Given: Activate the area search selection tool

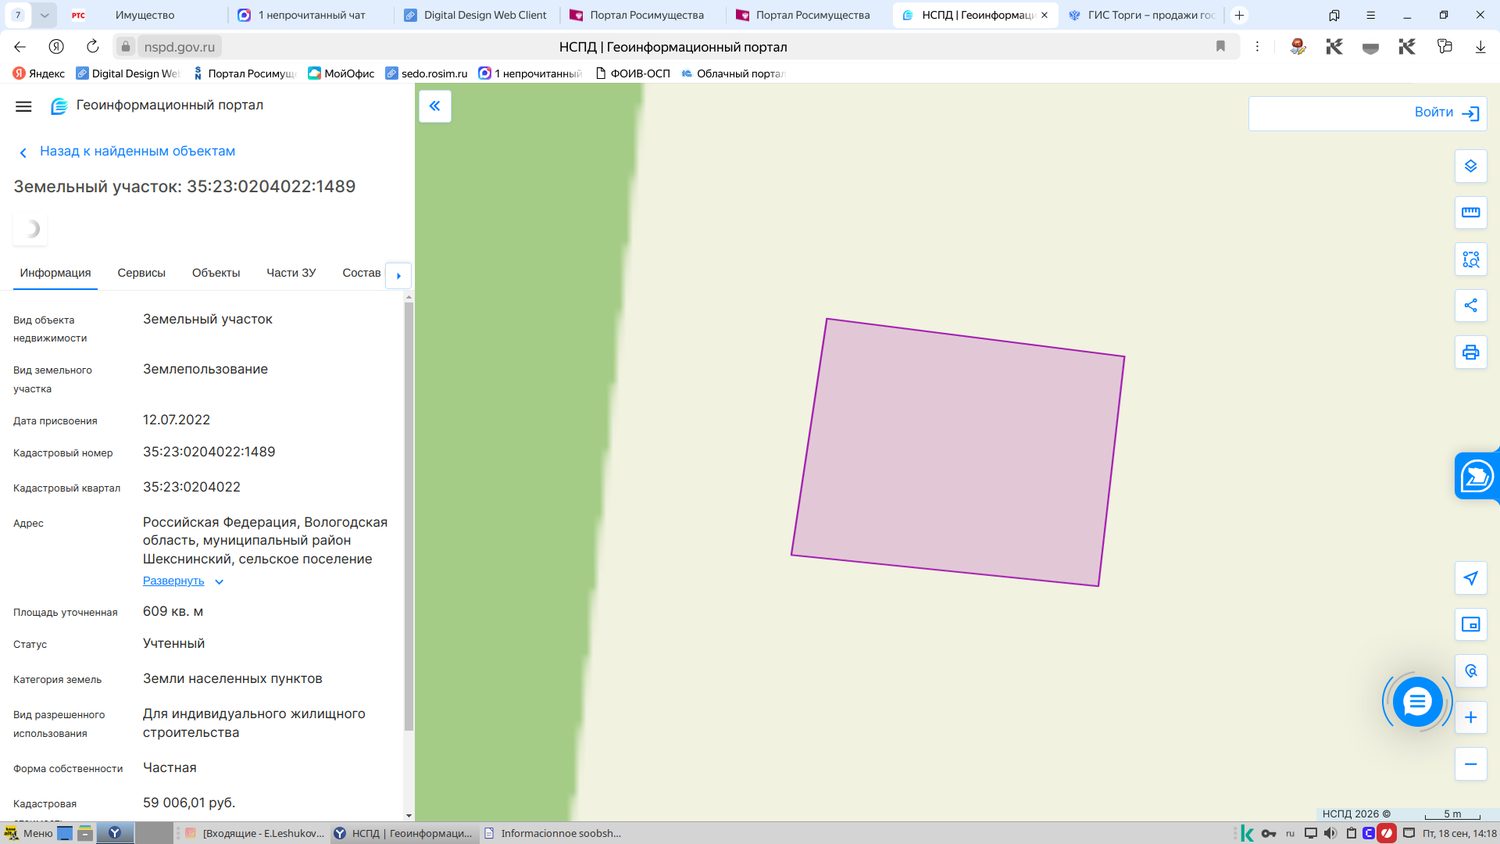Looking at the screenshot, I should (1471, 259).
